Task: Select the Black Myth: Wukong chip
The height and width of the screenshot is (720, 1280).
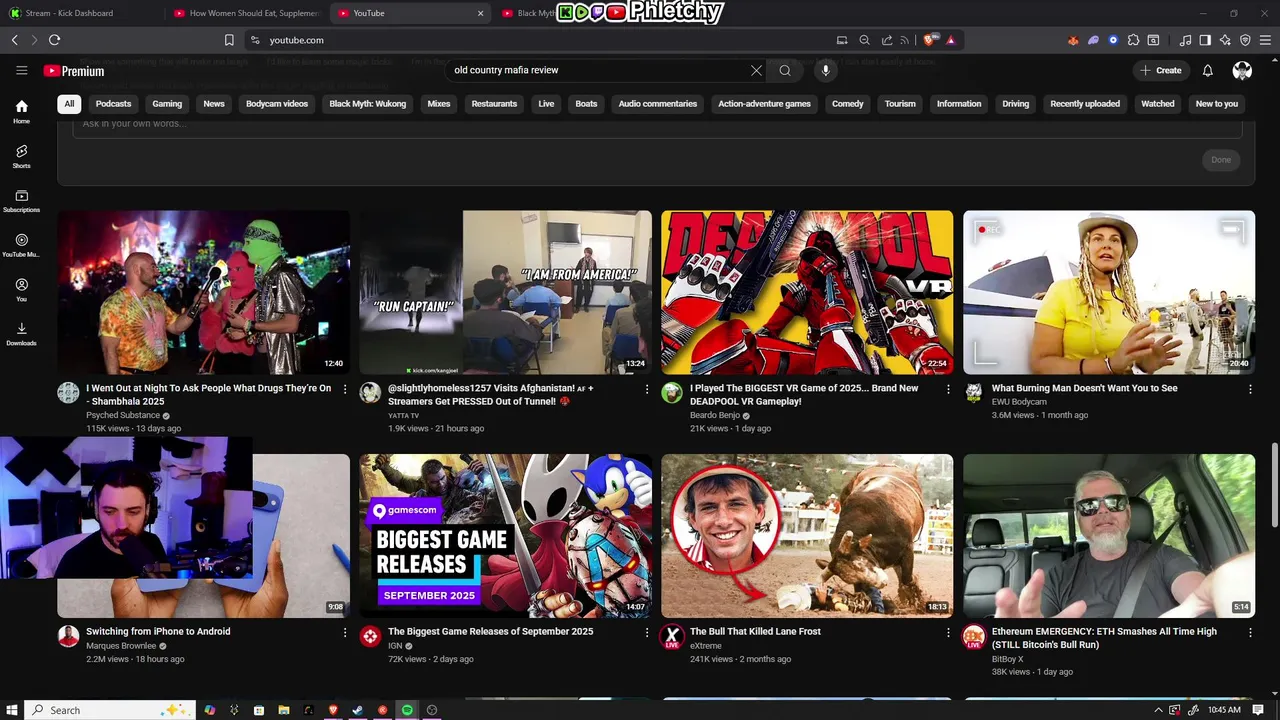Action: (368, 104)
